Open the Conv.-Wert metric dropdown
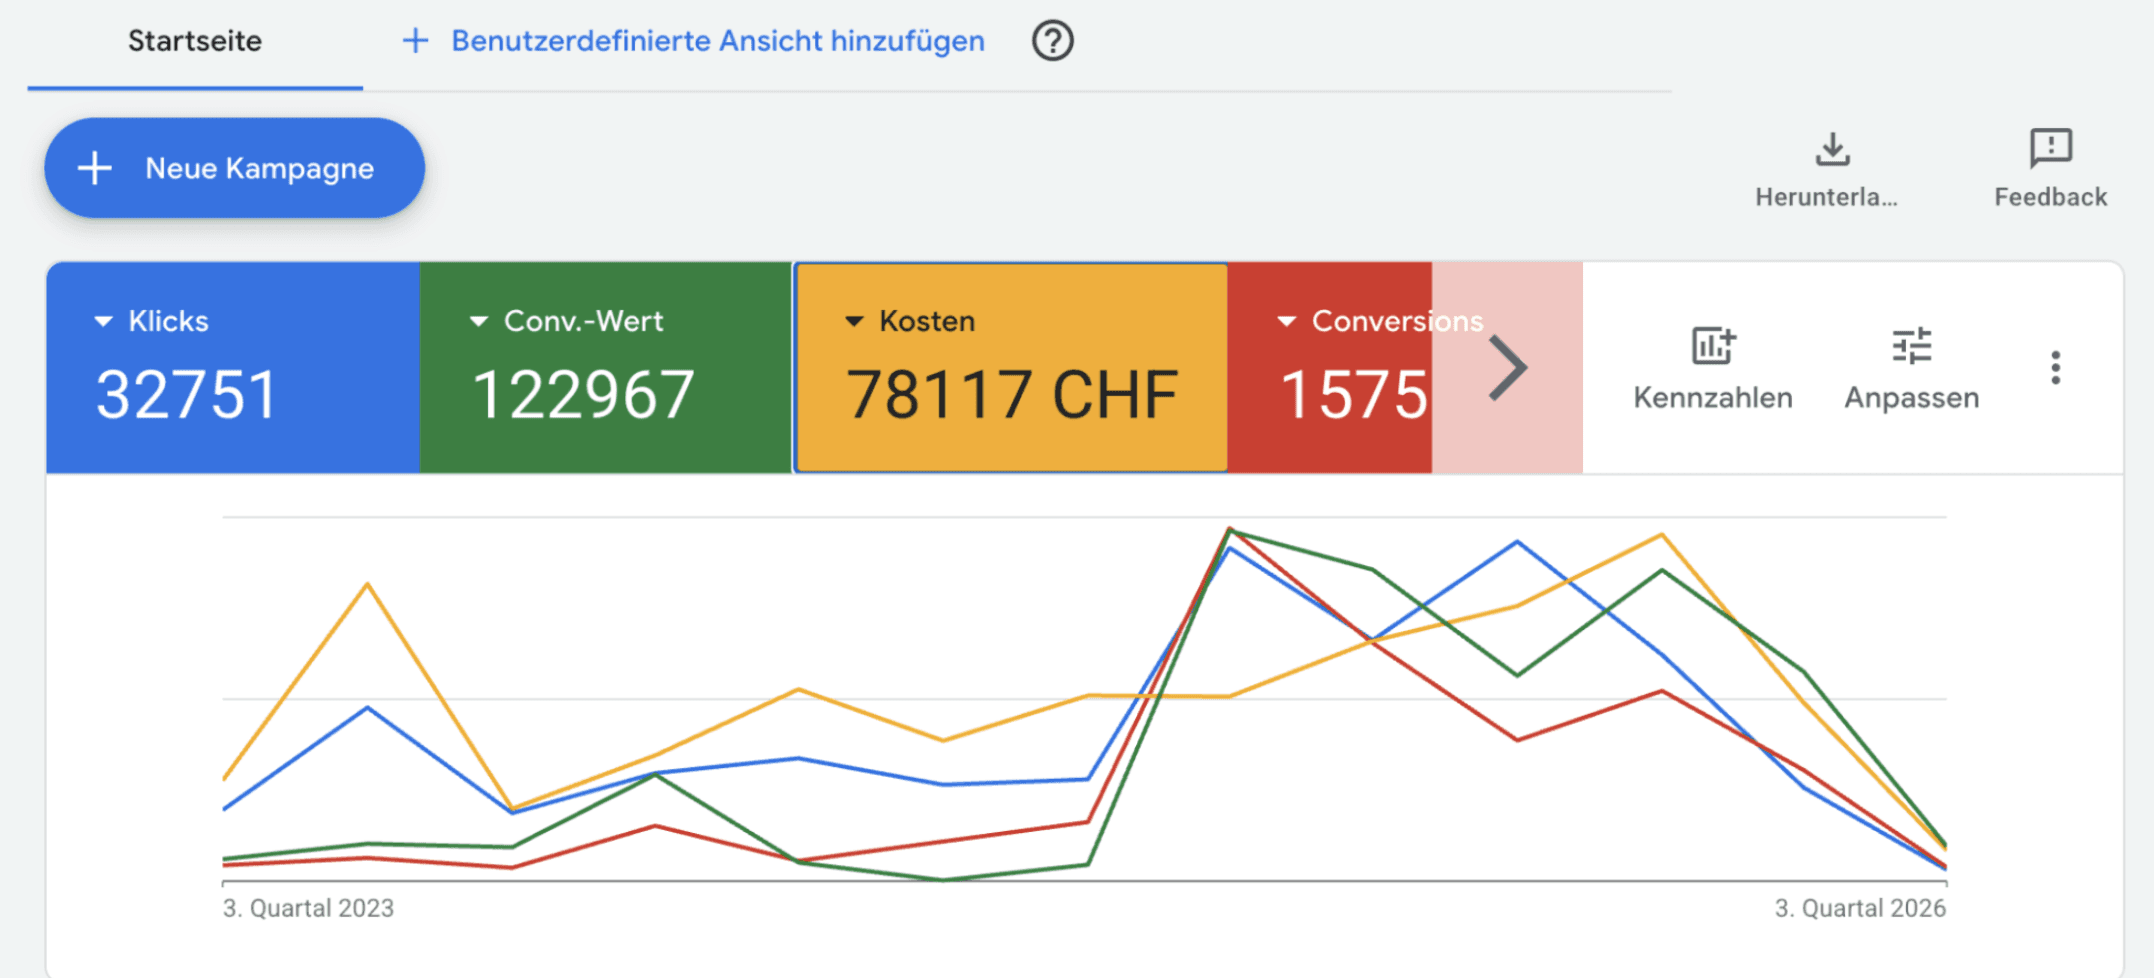The width and height of the screenshot is (2154, 978). pyautogui.click(x=478, y=321)
